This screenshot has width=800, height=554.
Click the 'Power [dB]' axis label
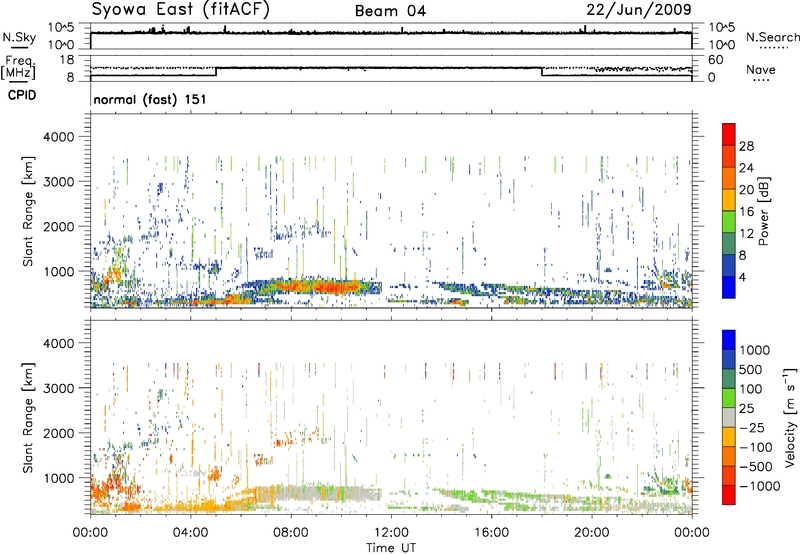(x=763, y=211)
